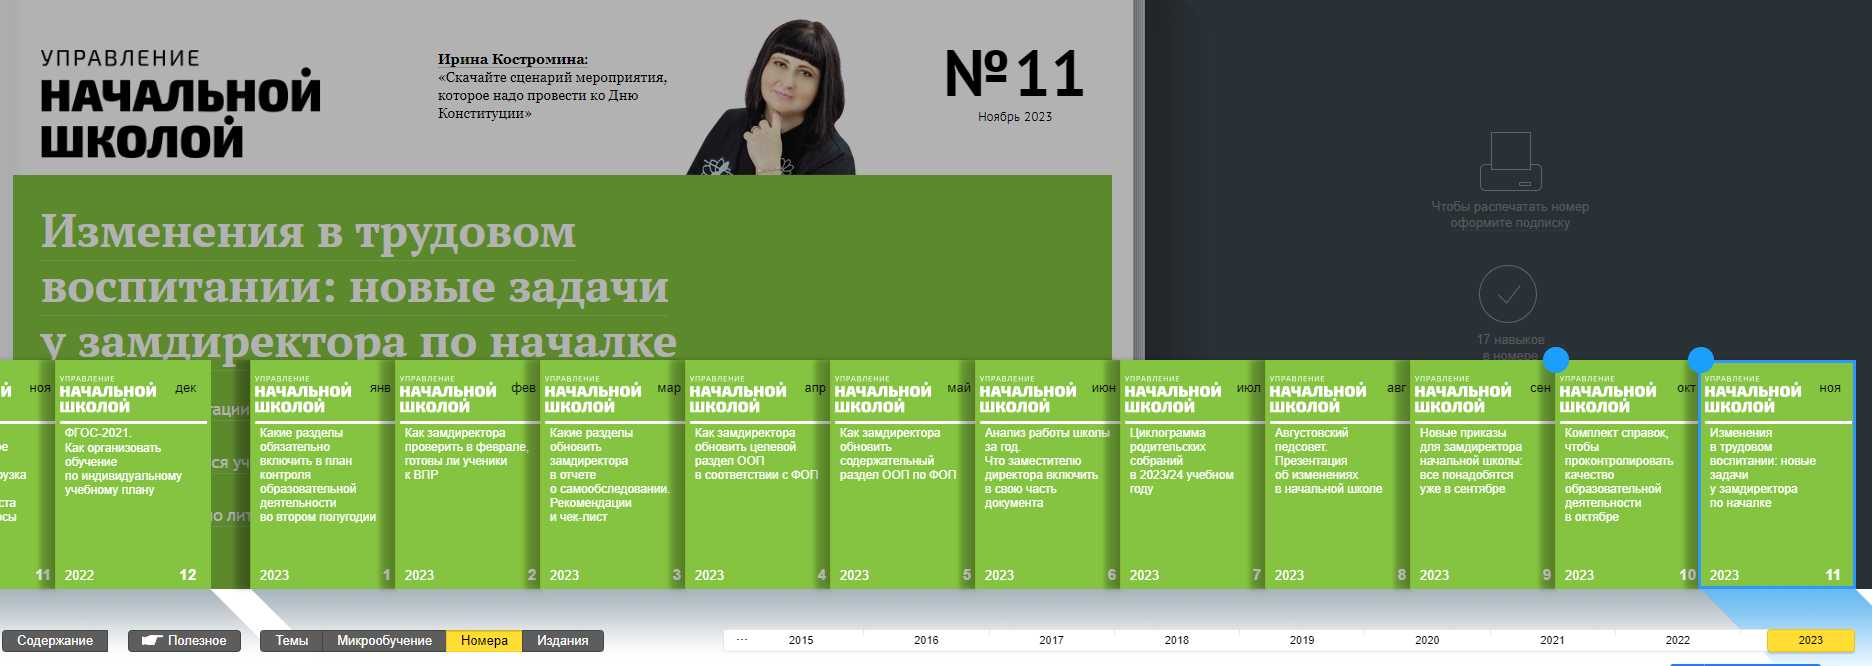
Task: Click the оформите подписку link
Action: [x=1510, y=223]
